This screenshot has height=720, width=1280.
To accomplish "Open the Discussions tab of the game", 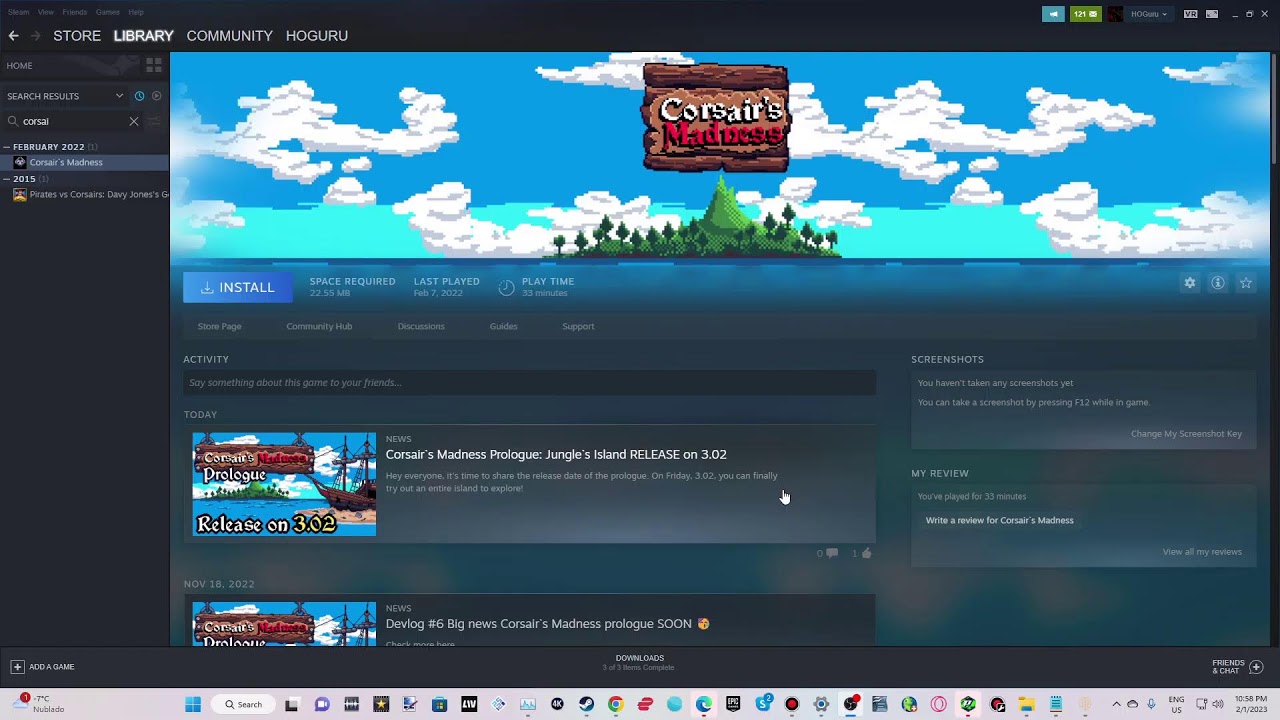I will tap(421, 326).
